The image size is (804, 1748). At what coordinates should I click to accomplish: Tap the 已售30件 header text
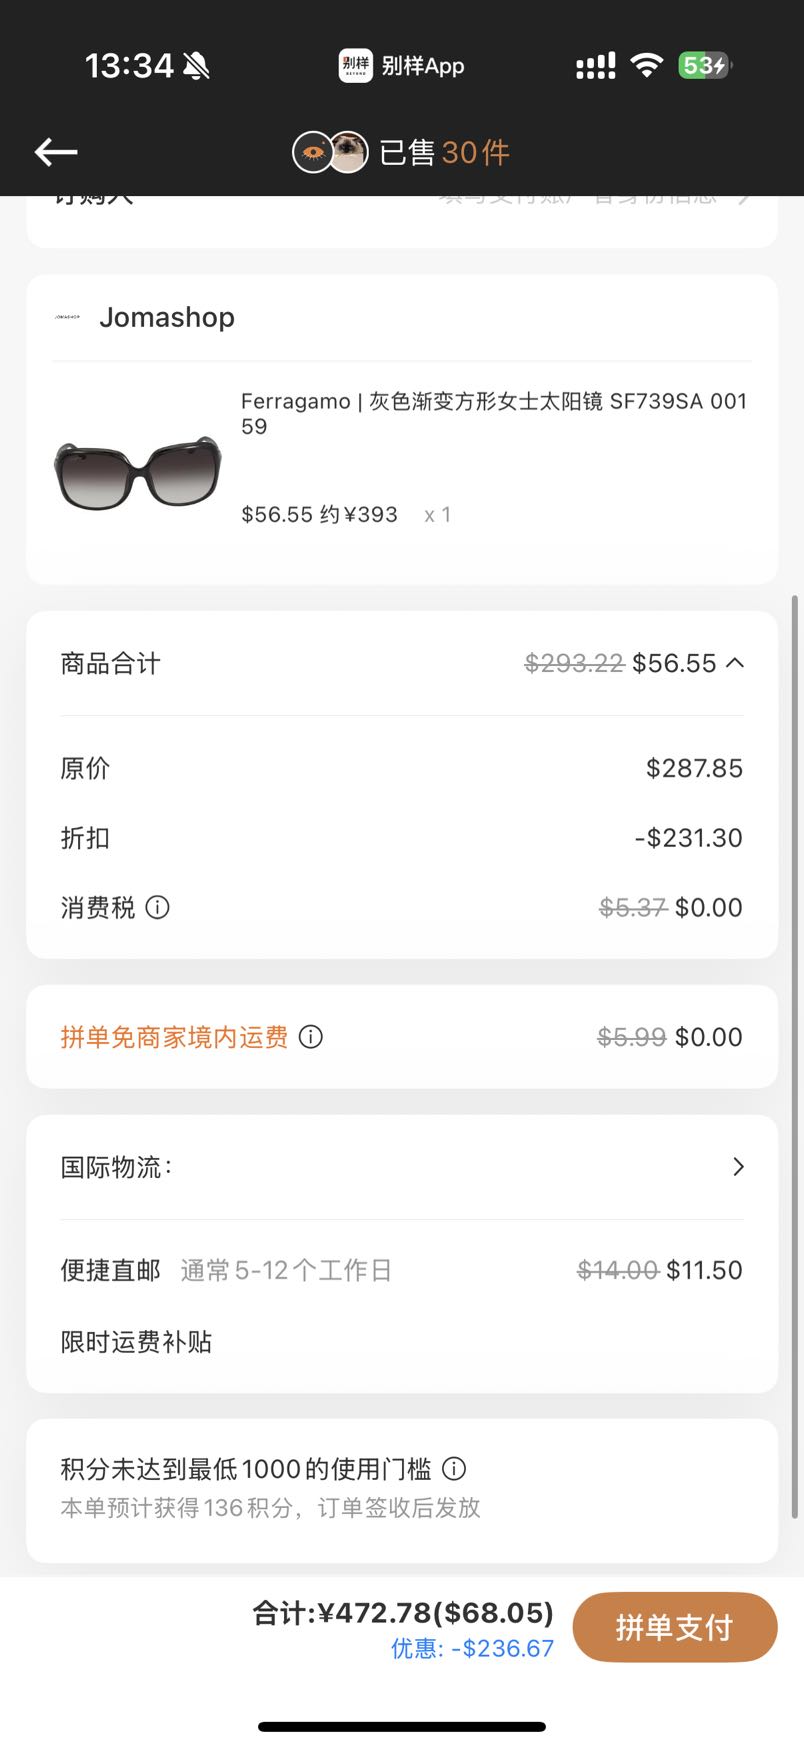click(x=445, y=152)
